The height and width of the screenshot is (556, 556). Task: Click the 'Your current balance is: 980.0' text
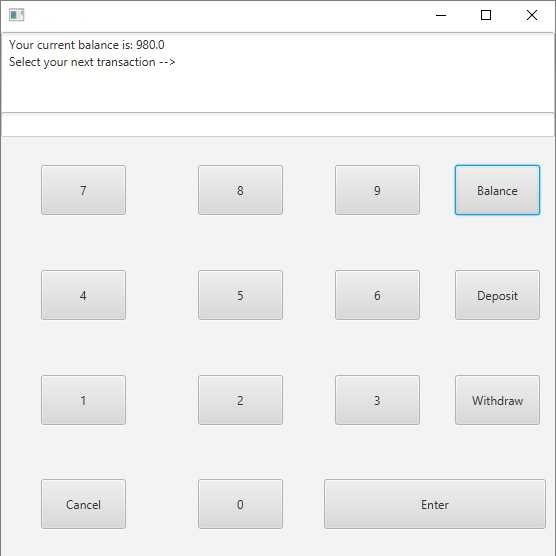tap(87, 45)
